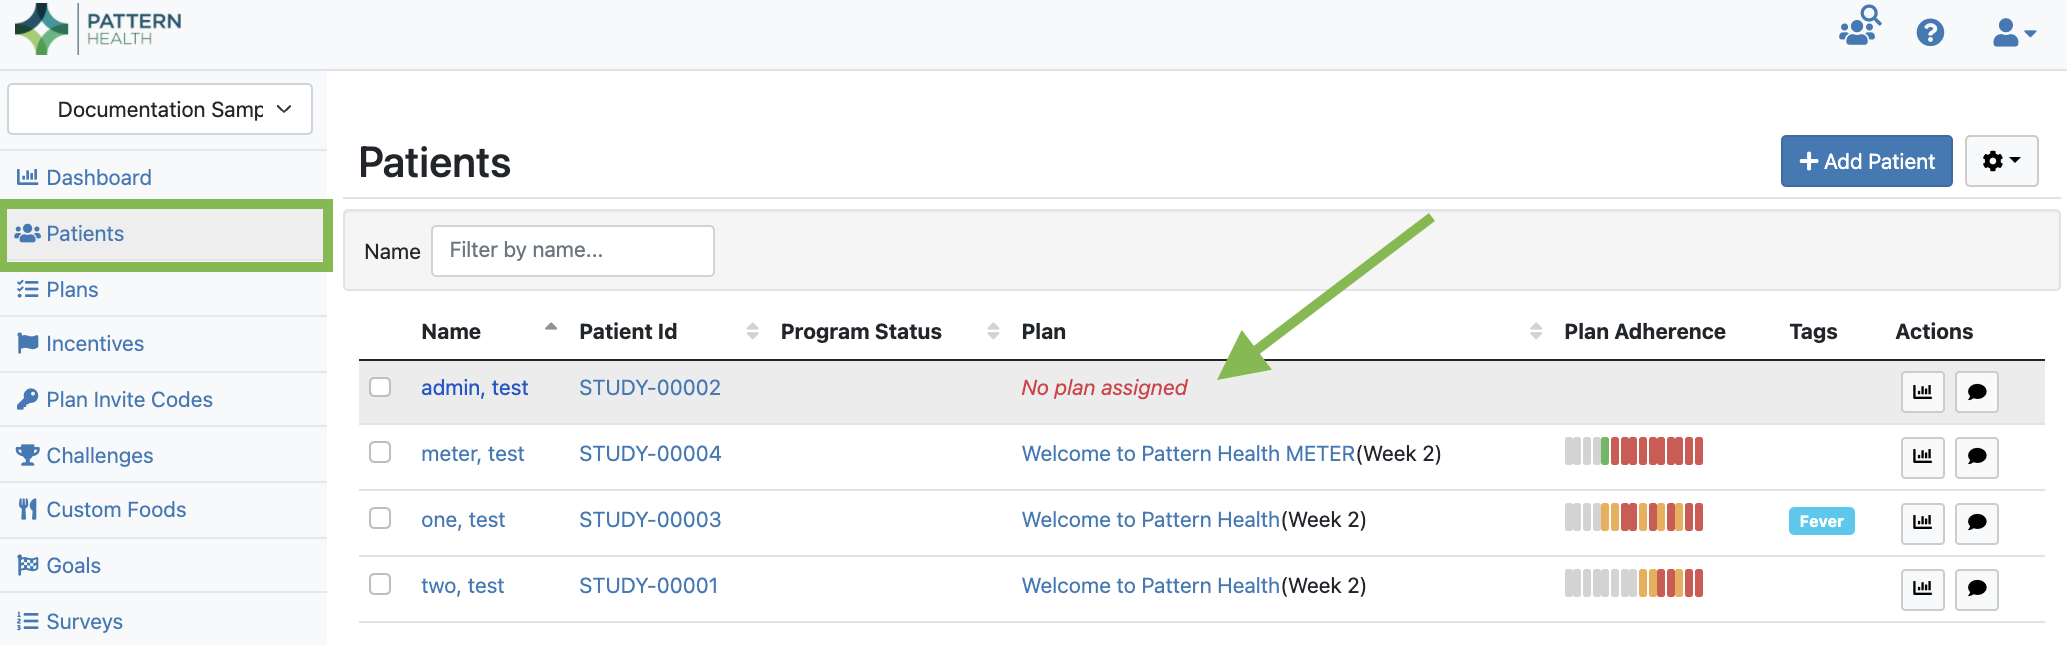Open the gear settings dropdown
The height and width of the screenshot is (645, 2067).
click(2001, 161)
